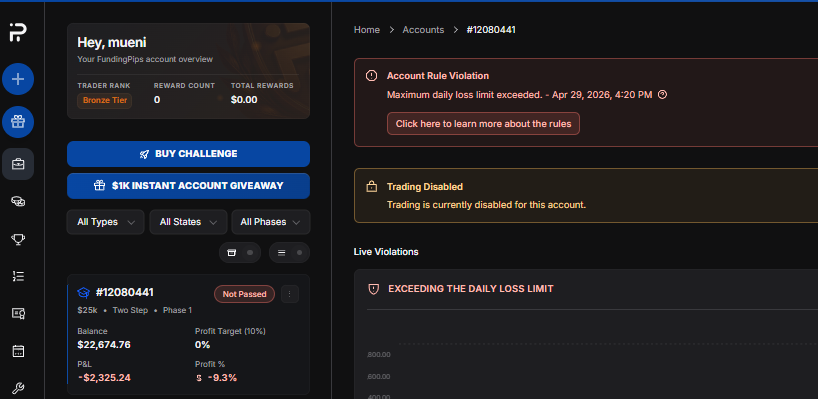Go to Home in the breadcrumb
Viewport: 818px width, 399px height.
click(x=367, y=30)
